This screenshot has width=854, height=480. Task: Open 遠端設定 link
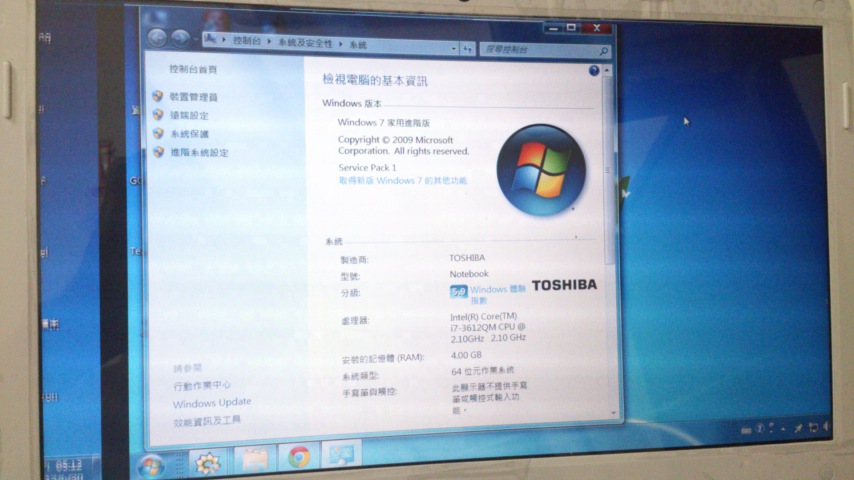point(189,116)
